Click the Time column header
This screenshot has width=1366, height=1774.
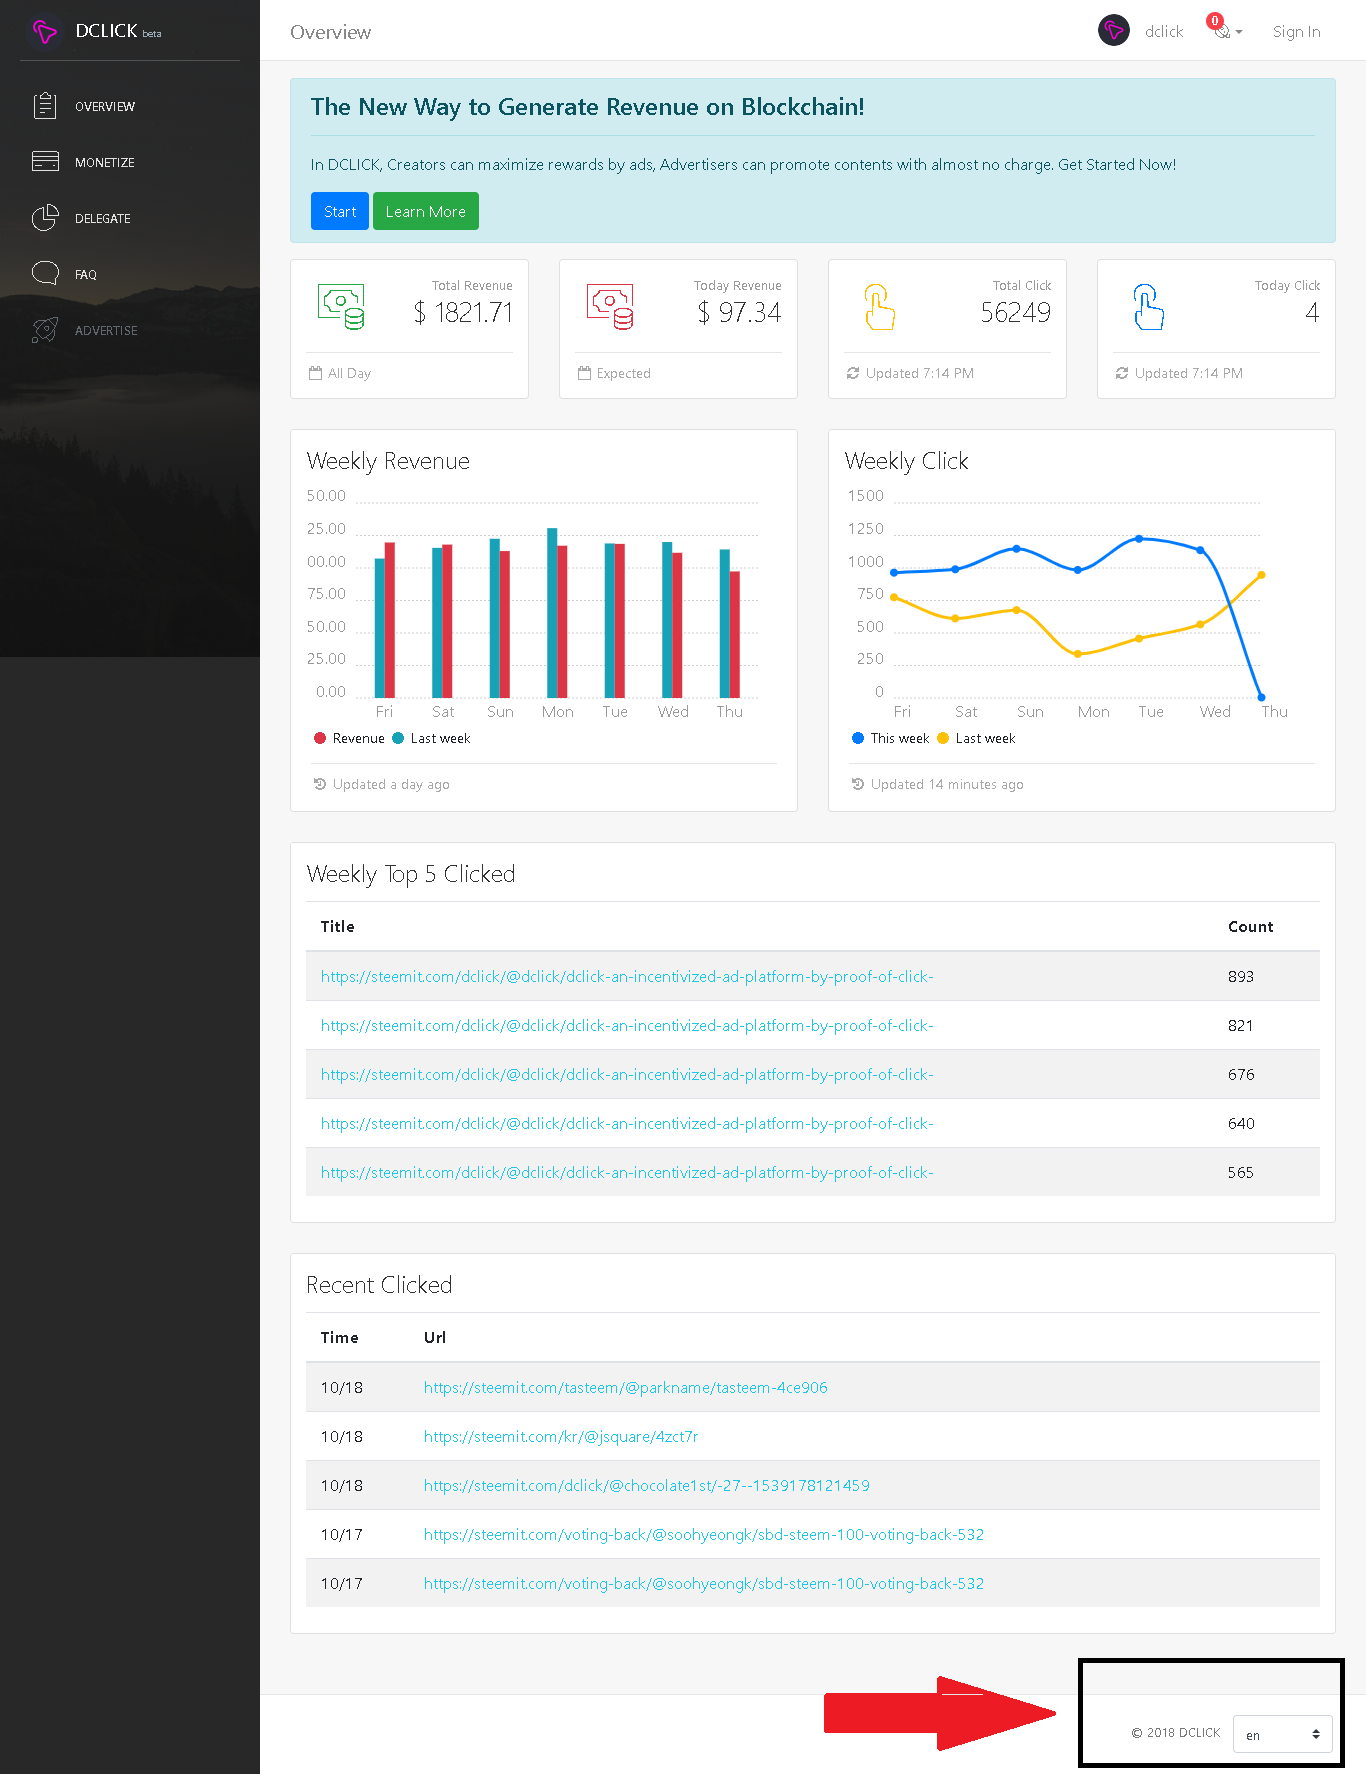[x=339, y=1337]
